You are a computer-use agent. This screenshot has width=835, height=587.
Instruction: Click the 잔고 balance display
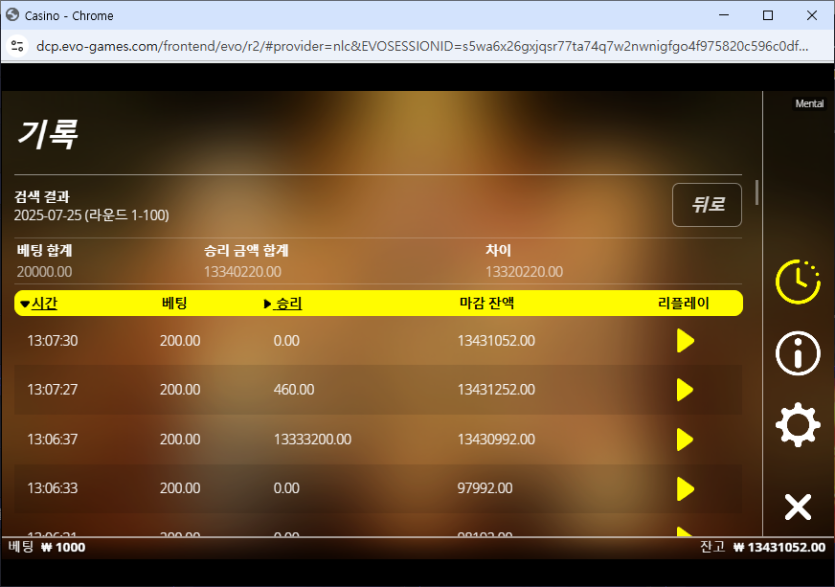(766, 547)
